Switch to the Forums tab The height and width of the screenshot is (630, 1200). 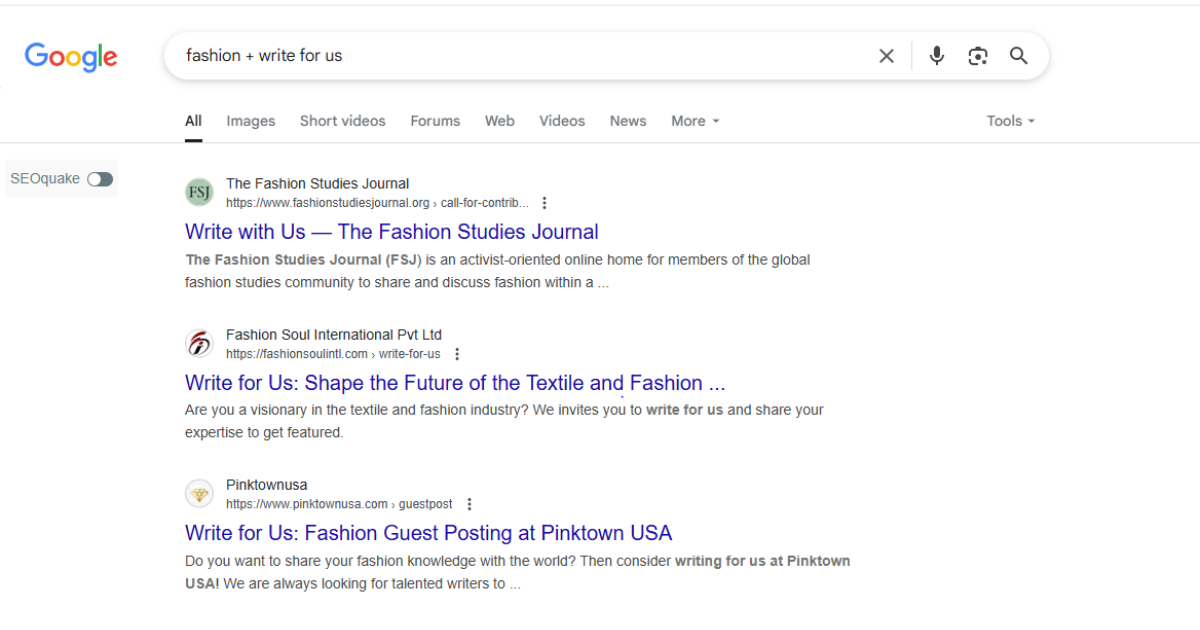pyautogui.click(x=435, y=121)
